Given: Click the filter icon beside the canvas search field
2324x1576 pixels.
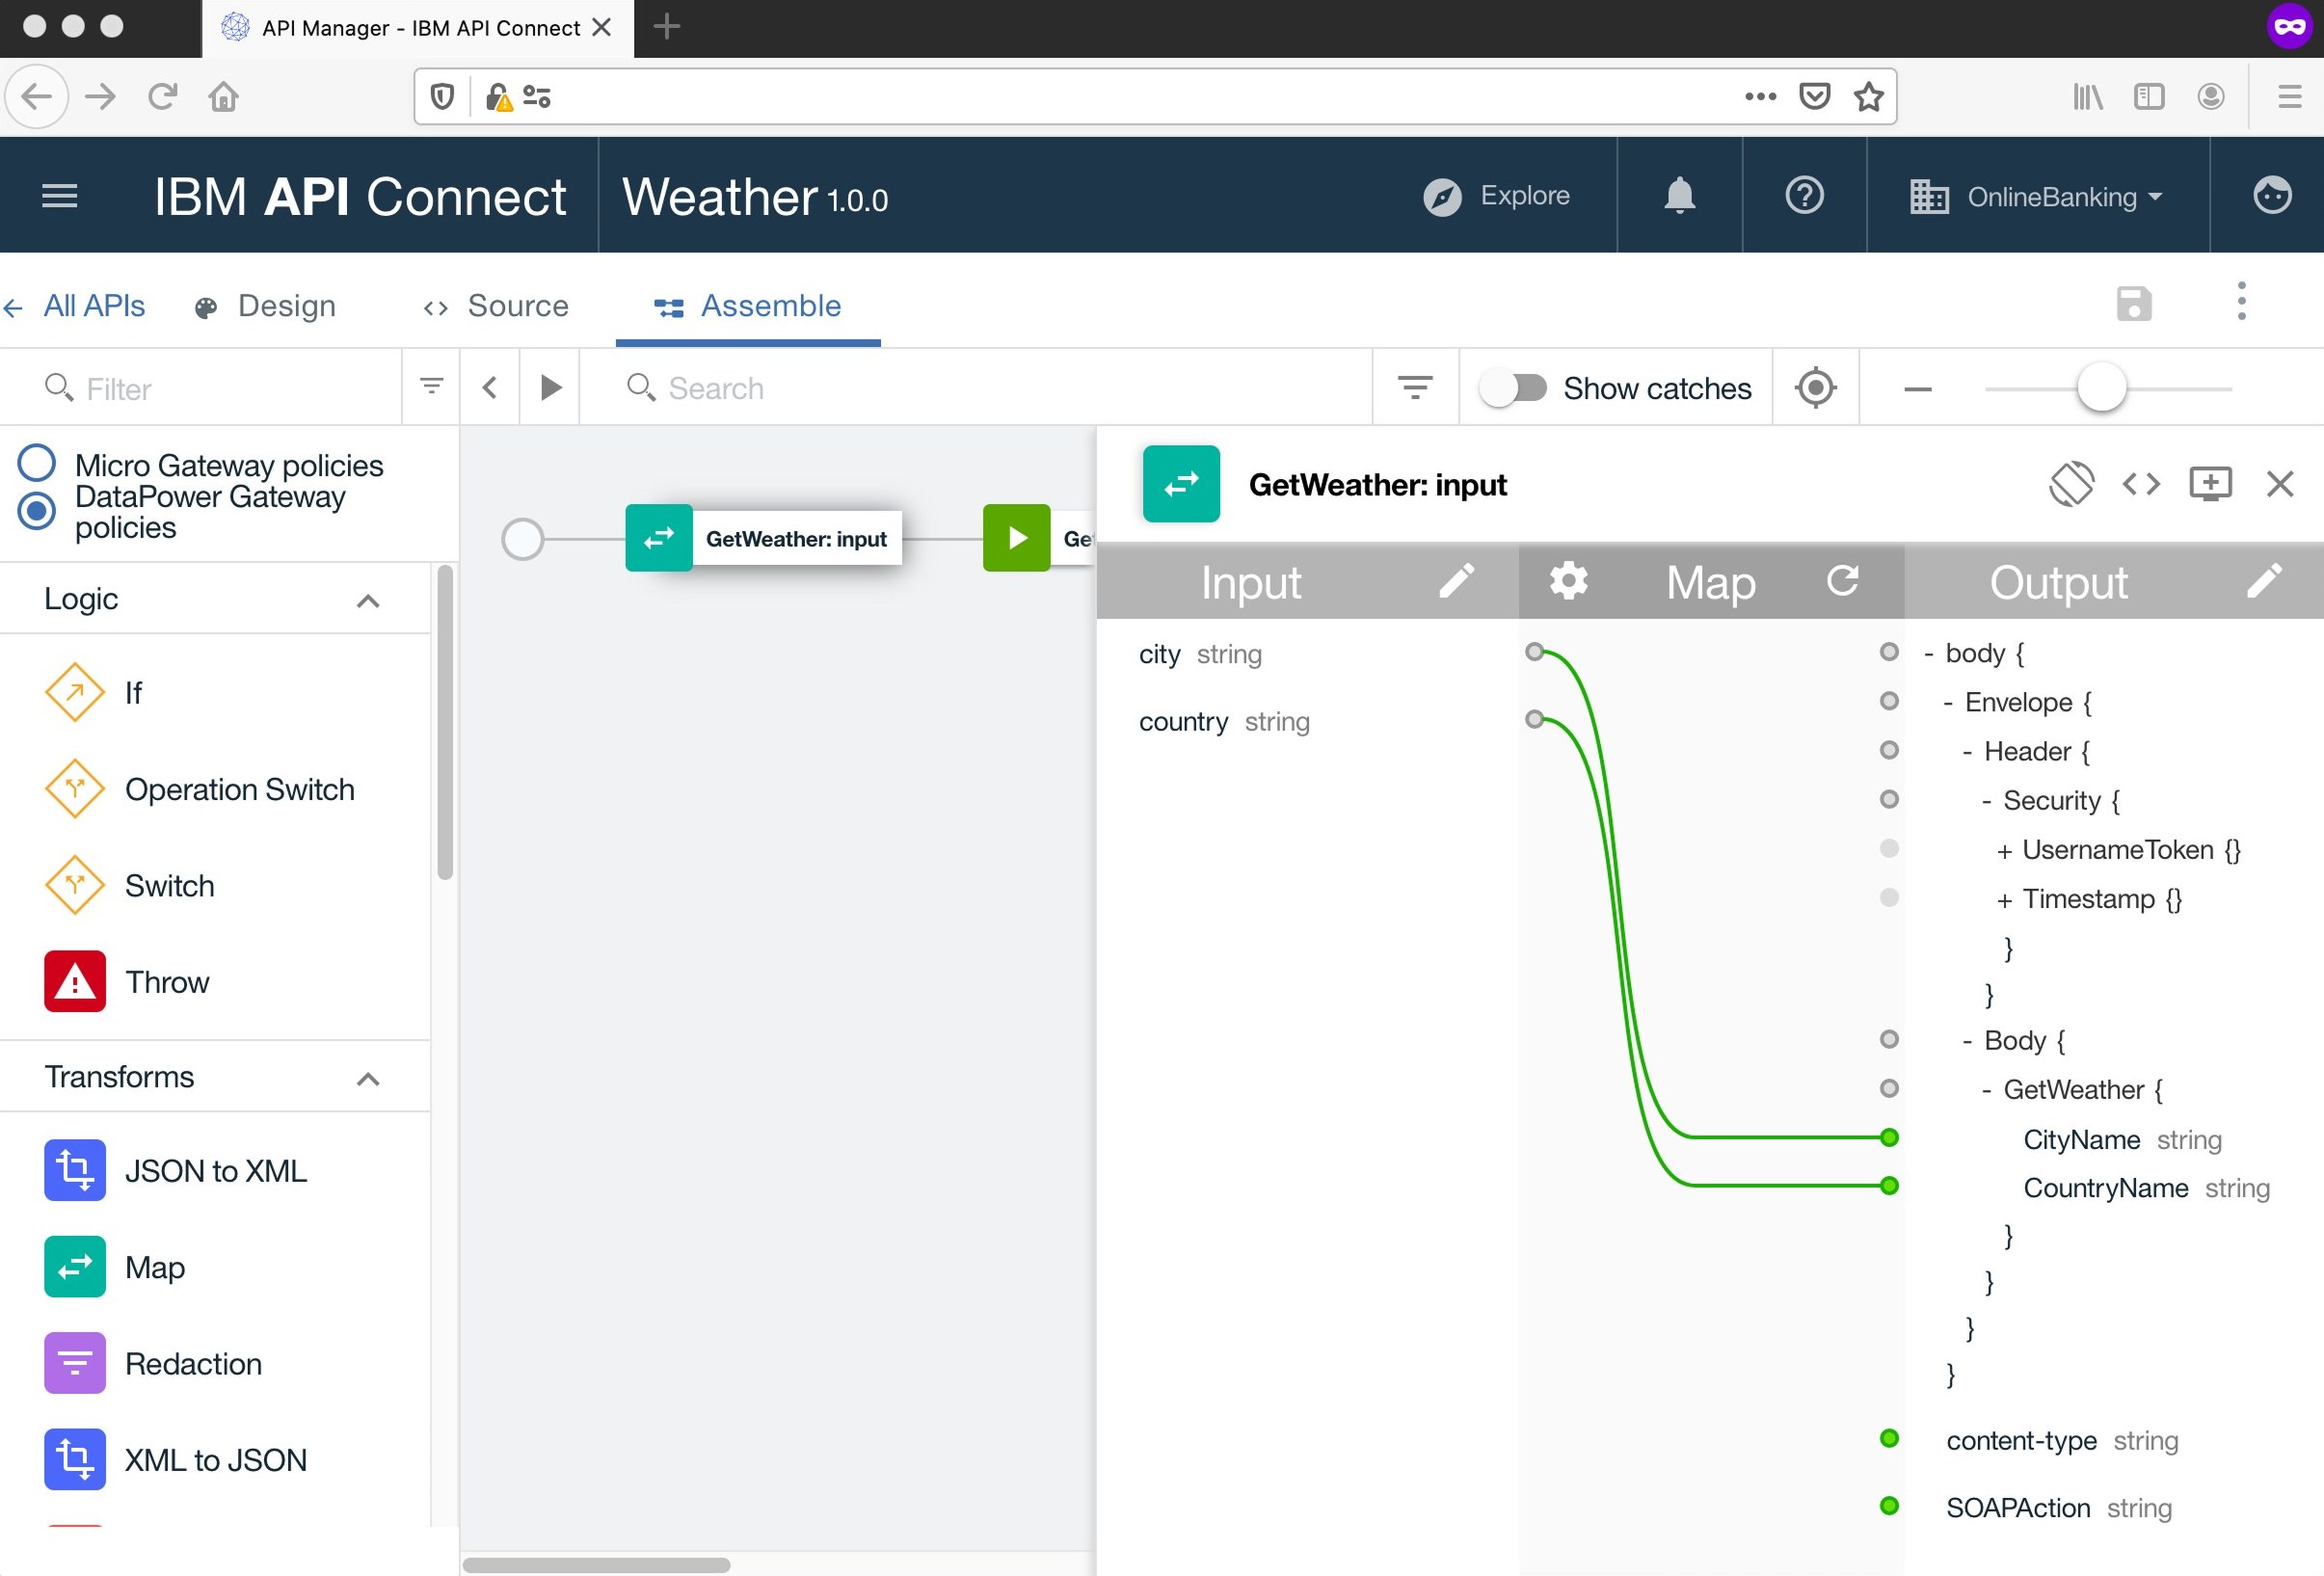Looking at the screenshot, I should 1414,387.
